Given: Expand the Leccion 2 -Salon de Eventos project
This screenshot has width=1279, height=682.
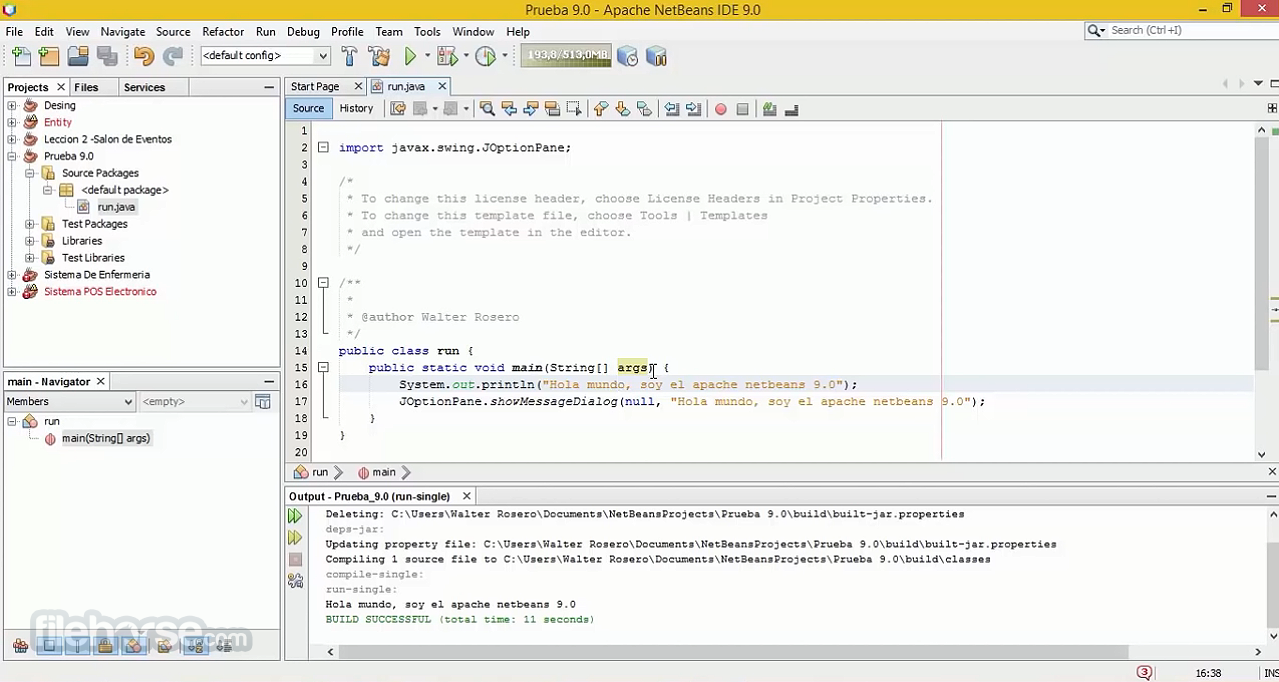Looking at the screenshot, I should point(12,140).
